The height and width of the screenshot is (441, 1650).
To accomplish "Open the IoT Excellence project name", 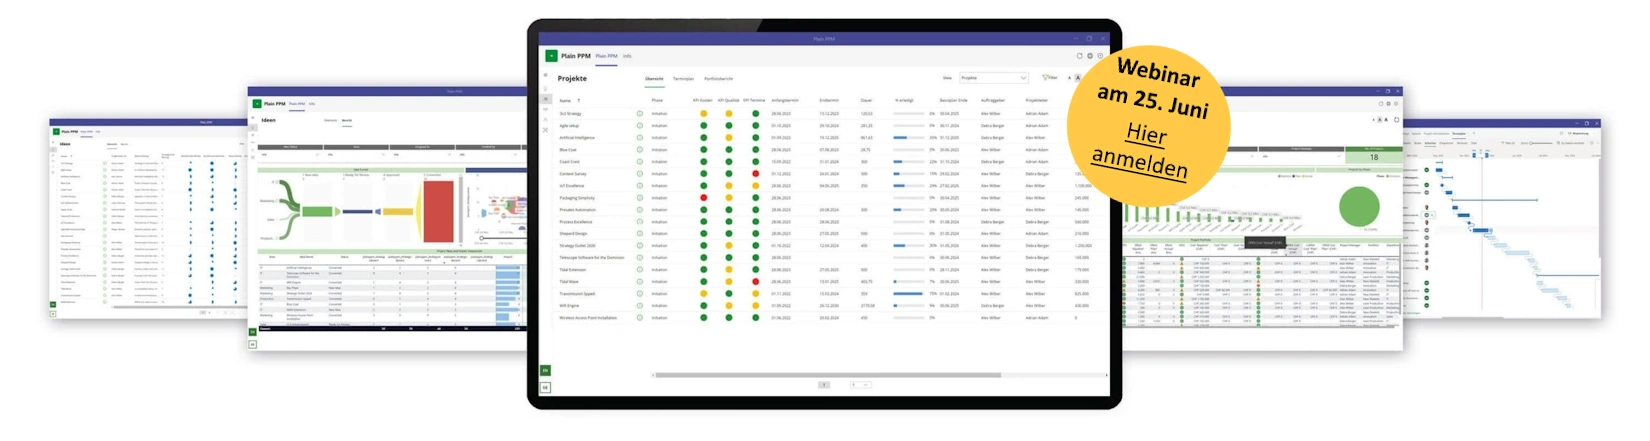I will [x=572, y=186].
